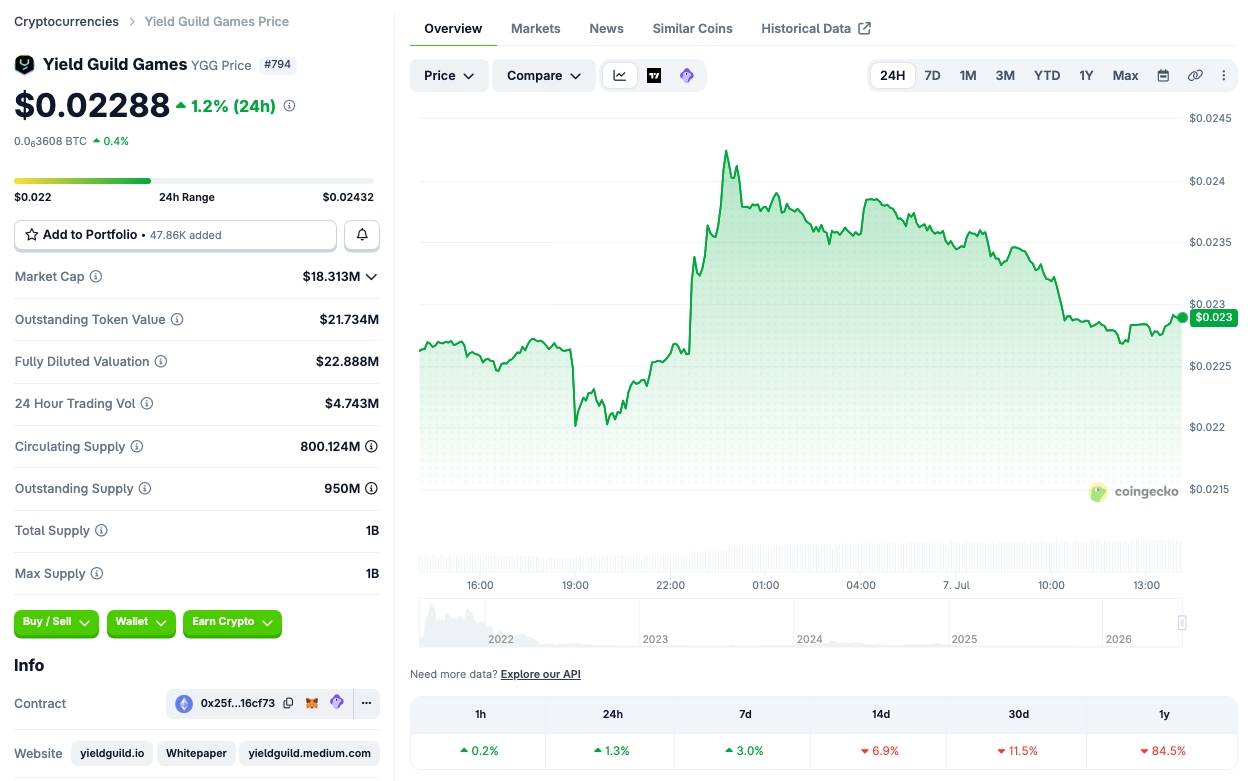Switch to the Similar Coins tab

coord(693,28)
